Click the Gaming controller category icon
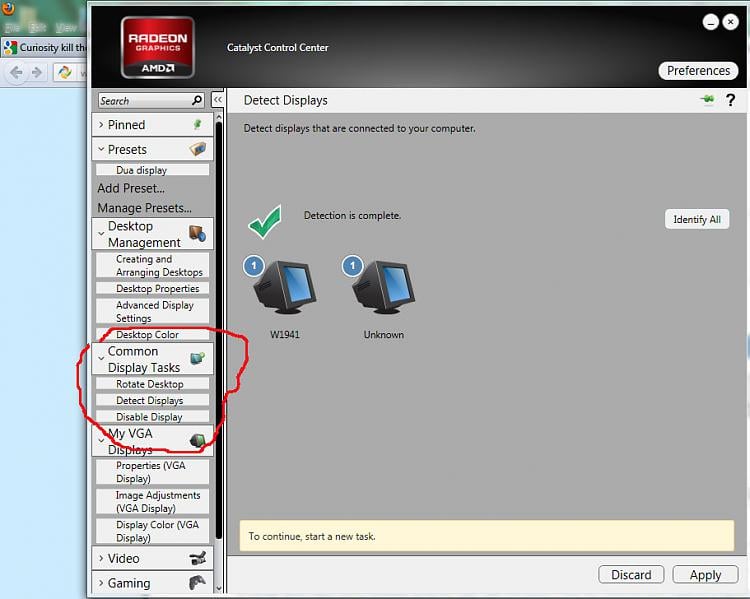 click(x=198, y=582)
